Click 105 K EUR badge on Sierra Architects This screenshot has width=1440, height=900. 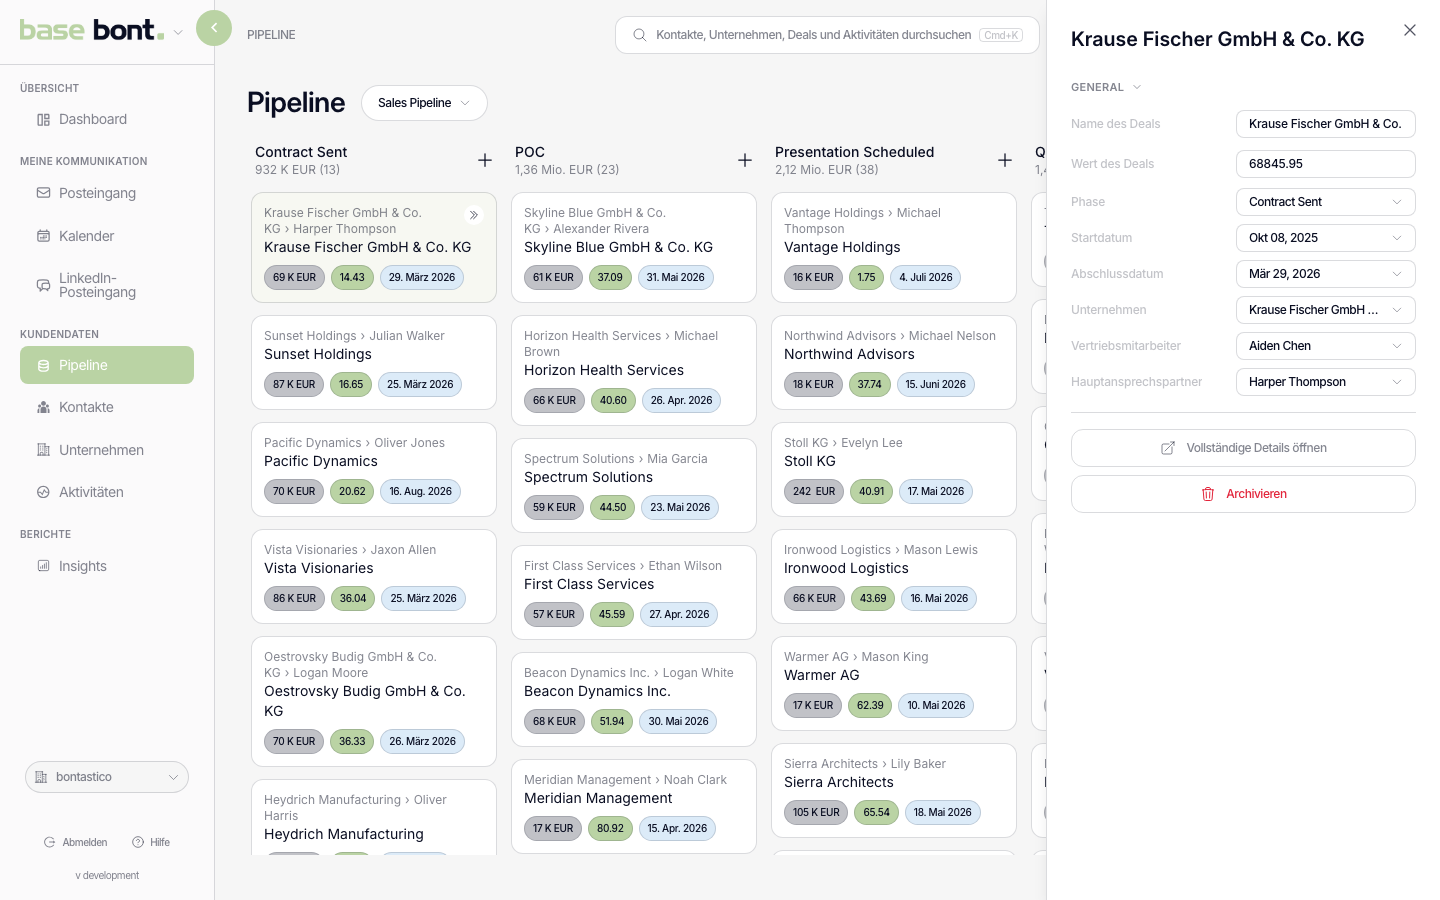pyautogui.click(x=816, y=812)
